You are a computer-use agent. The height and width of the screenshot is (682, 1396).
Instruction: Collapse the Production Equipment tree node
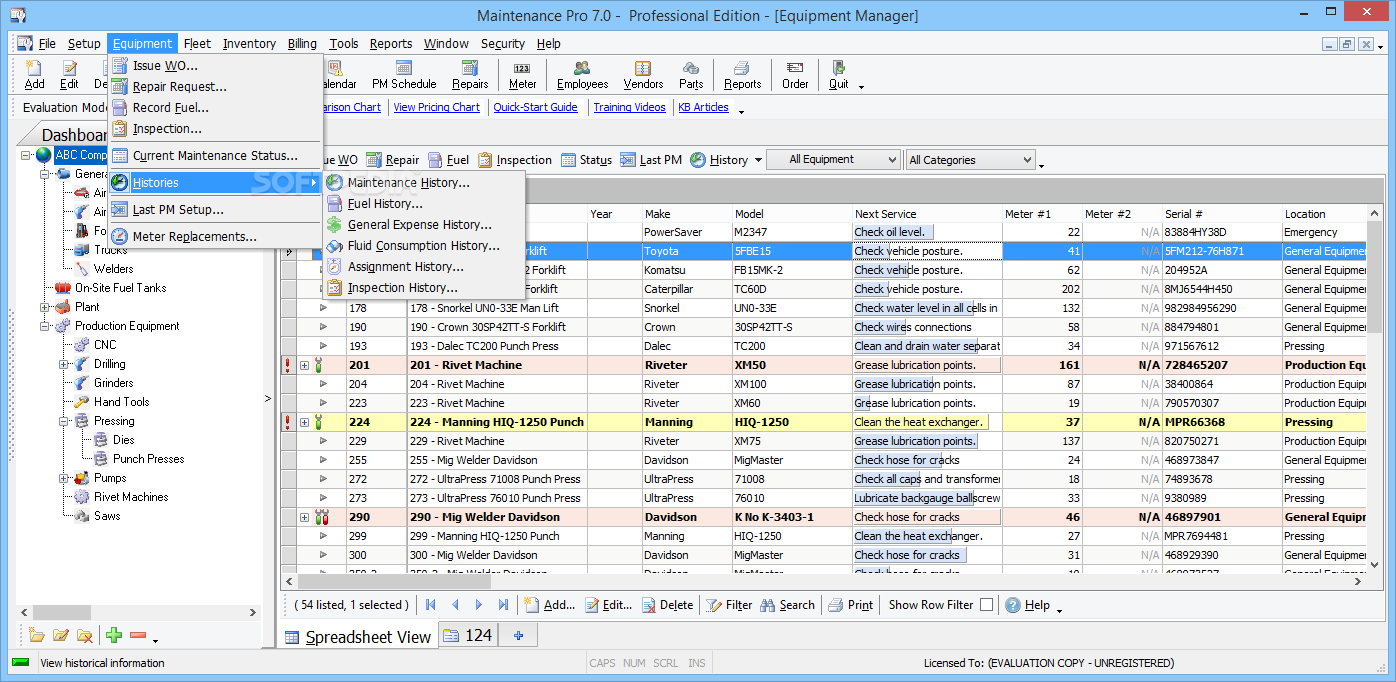coord(45,326)
